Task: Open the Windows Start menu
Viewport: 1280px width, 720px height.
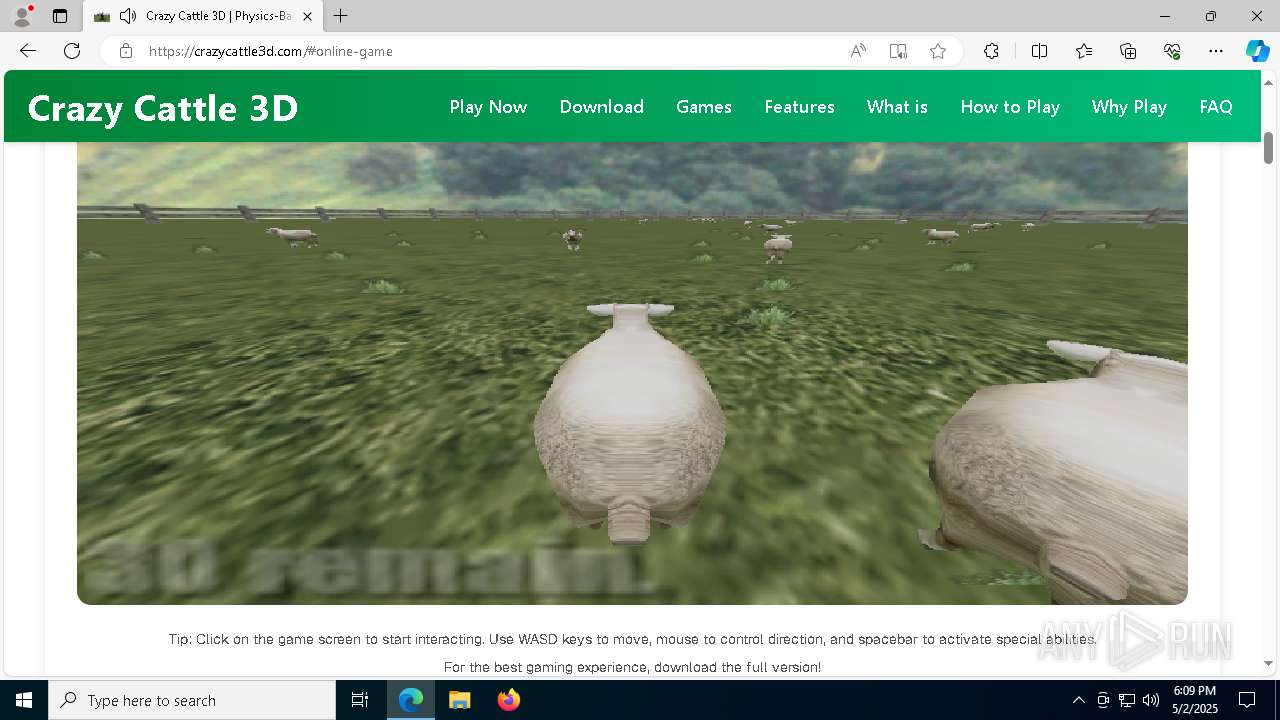Action: [x=24, y=700]
